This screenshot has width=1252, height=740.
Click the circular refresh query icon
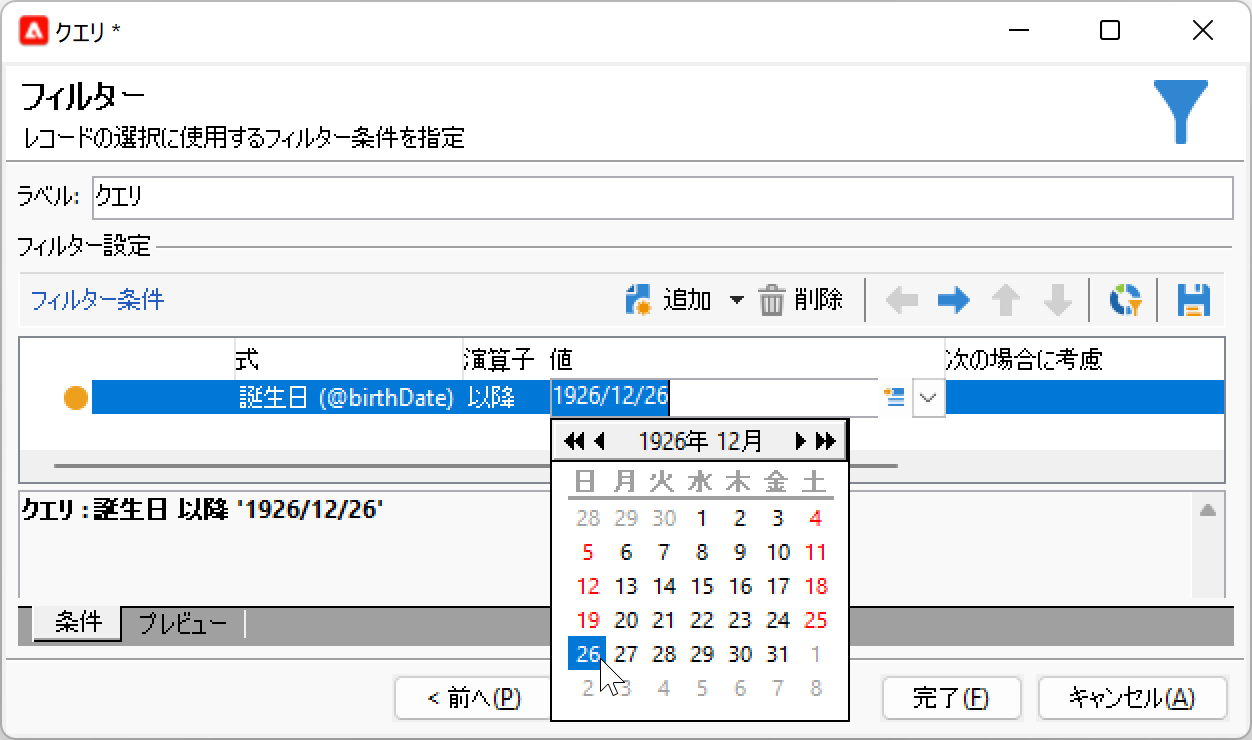[x=1125, y=299]
